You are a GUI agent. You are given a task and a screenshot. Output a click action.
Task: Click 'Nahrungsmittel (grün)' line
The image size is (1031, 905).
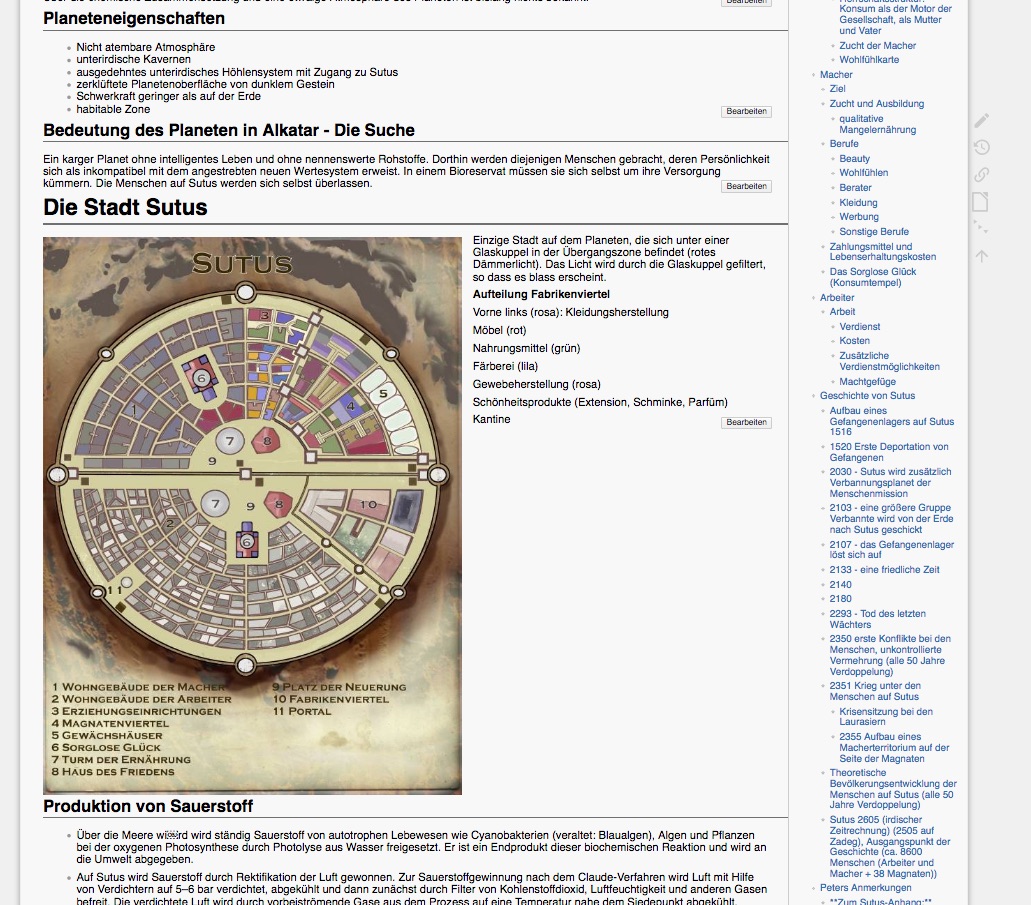(x=526, y=349)
